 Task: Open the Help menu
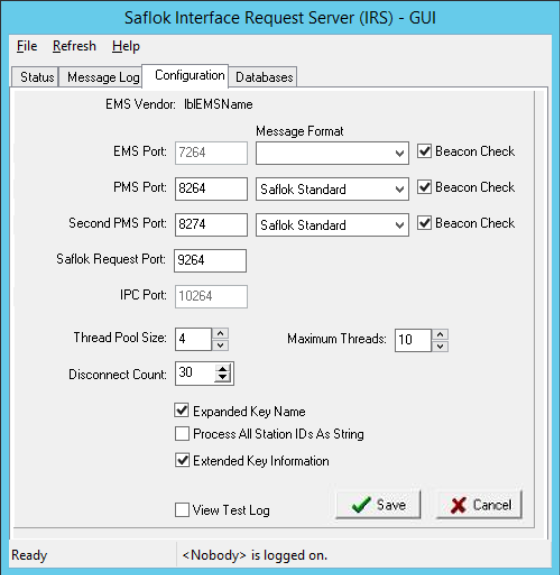tap(126, 46)
